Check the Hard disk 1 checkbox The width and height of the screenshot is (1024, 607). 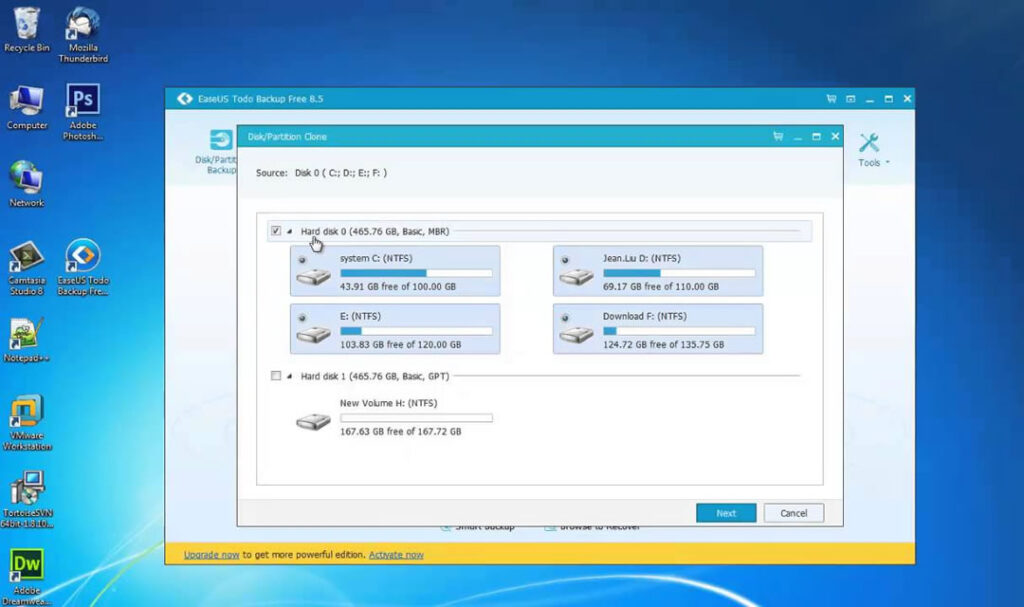[276, 376]
